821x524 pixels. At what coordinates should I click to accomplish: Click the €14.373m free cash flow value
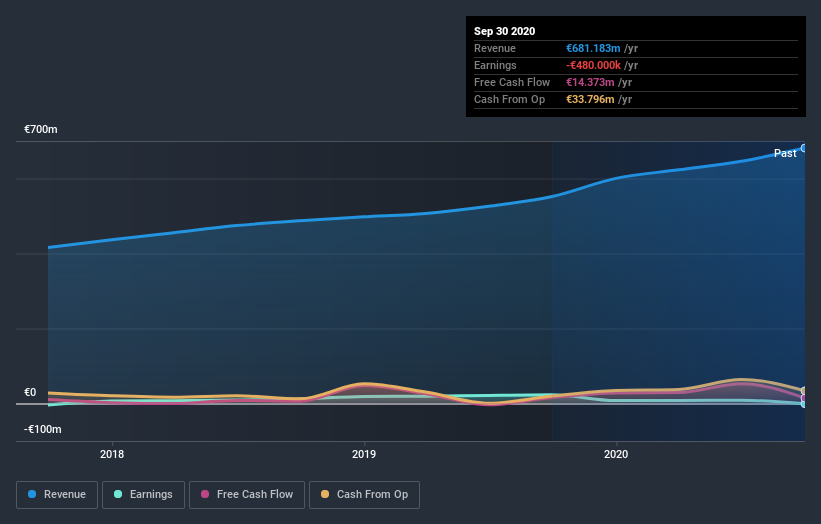click(590, 82)
